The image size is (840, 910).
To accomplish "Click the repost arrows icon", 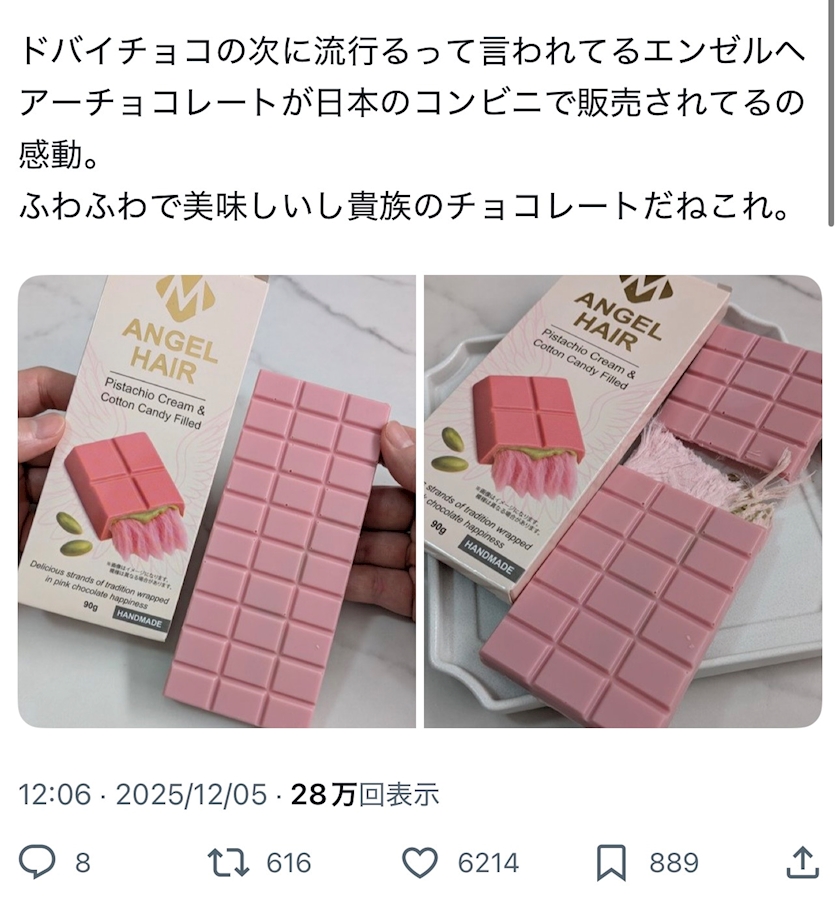I will point(229,862).
